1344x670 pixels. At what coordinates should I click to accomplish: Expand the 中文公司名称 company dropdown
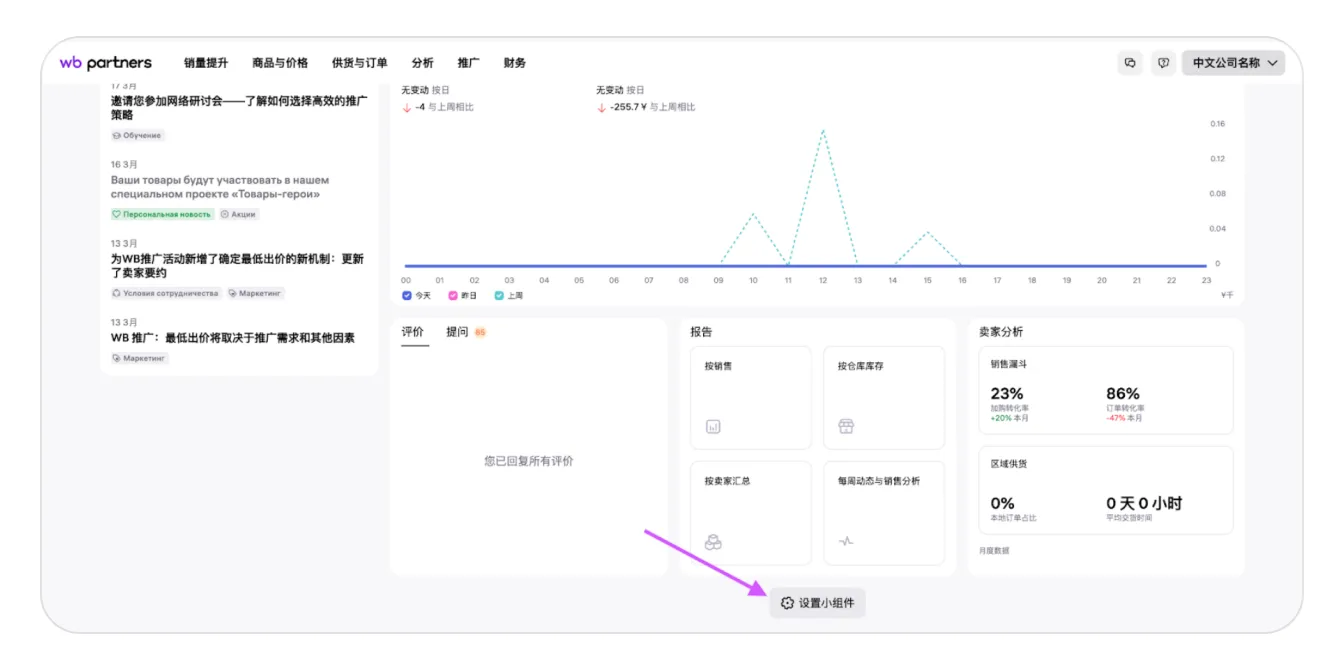[1234, 63]
